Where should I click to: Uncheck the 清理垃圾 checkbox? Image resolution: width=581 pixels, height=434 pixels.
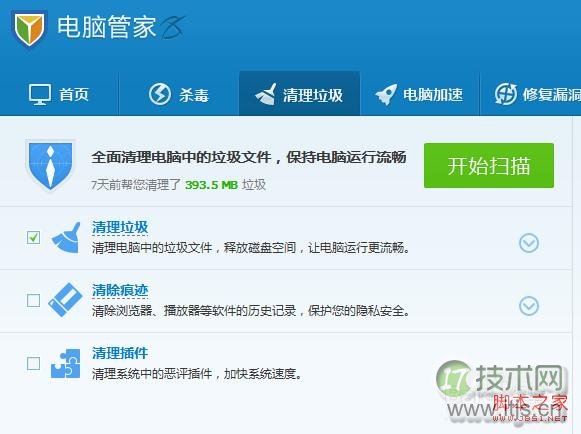click(x=34, y=237)
